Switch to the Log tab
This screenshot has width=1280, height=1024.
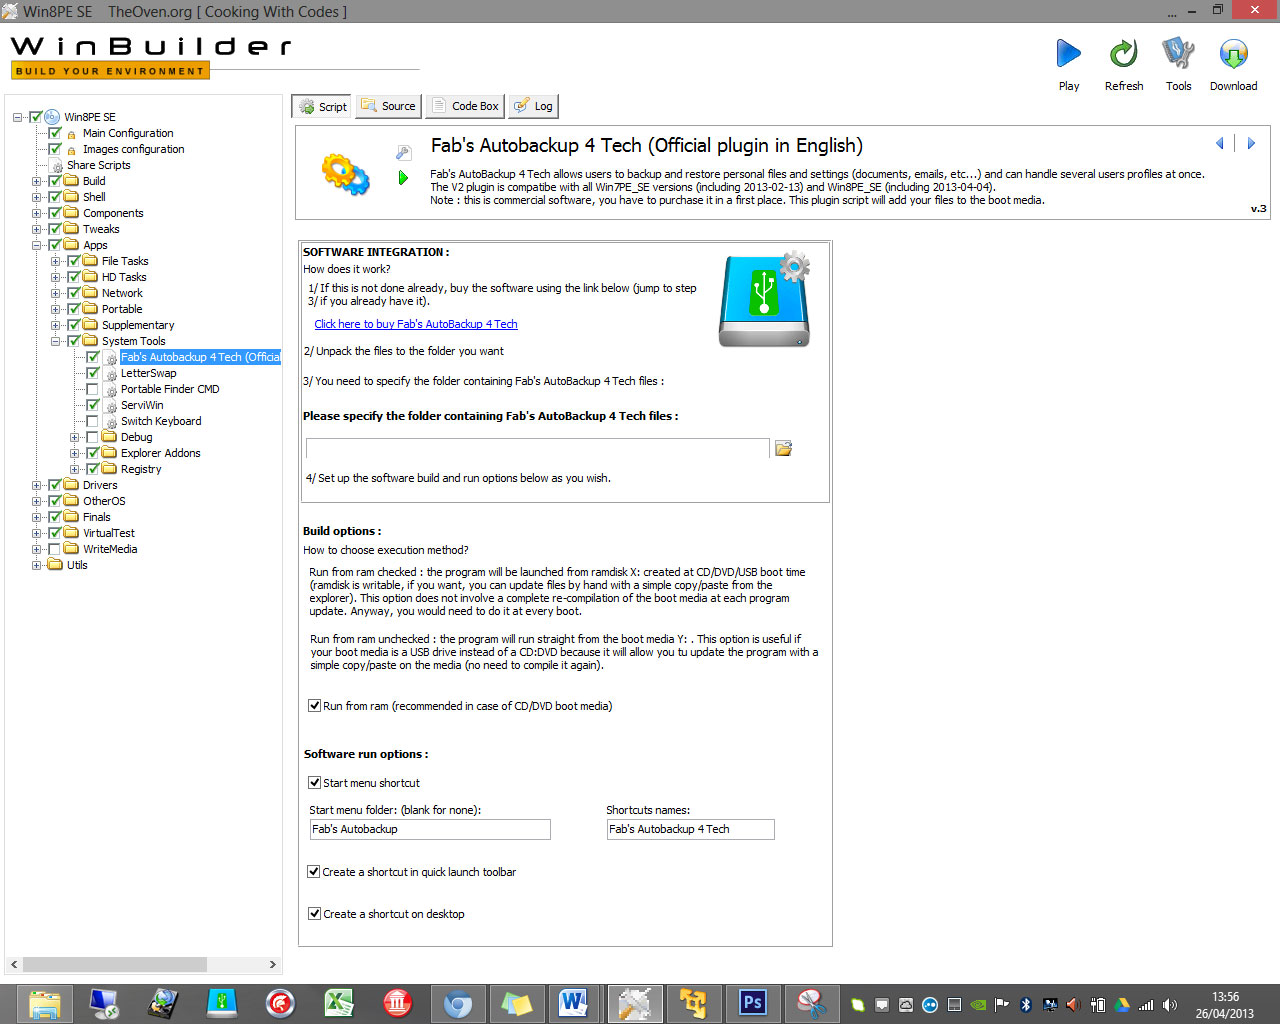click(x=533, y=106)
